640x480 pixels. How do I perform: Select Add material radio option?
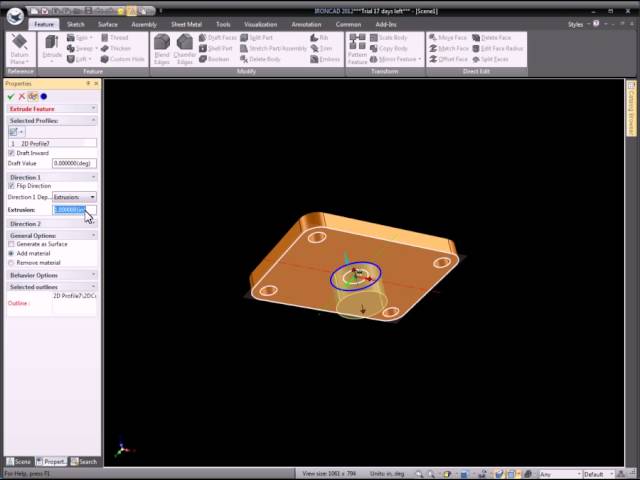11,253
